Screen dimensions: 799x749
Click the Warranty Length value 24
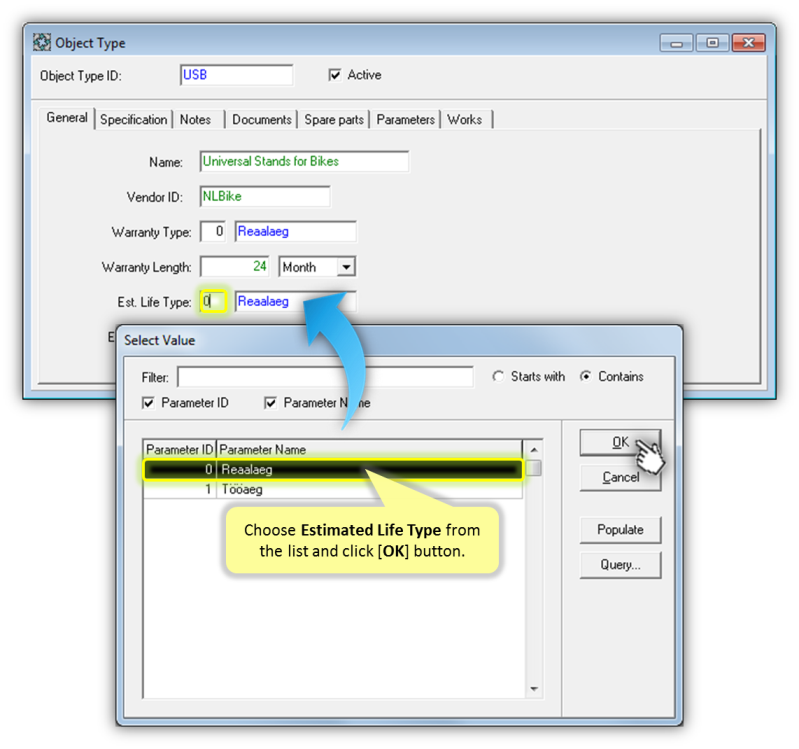(x=234, y=266)
